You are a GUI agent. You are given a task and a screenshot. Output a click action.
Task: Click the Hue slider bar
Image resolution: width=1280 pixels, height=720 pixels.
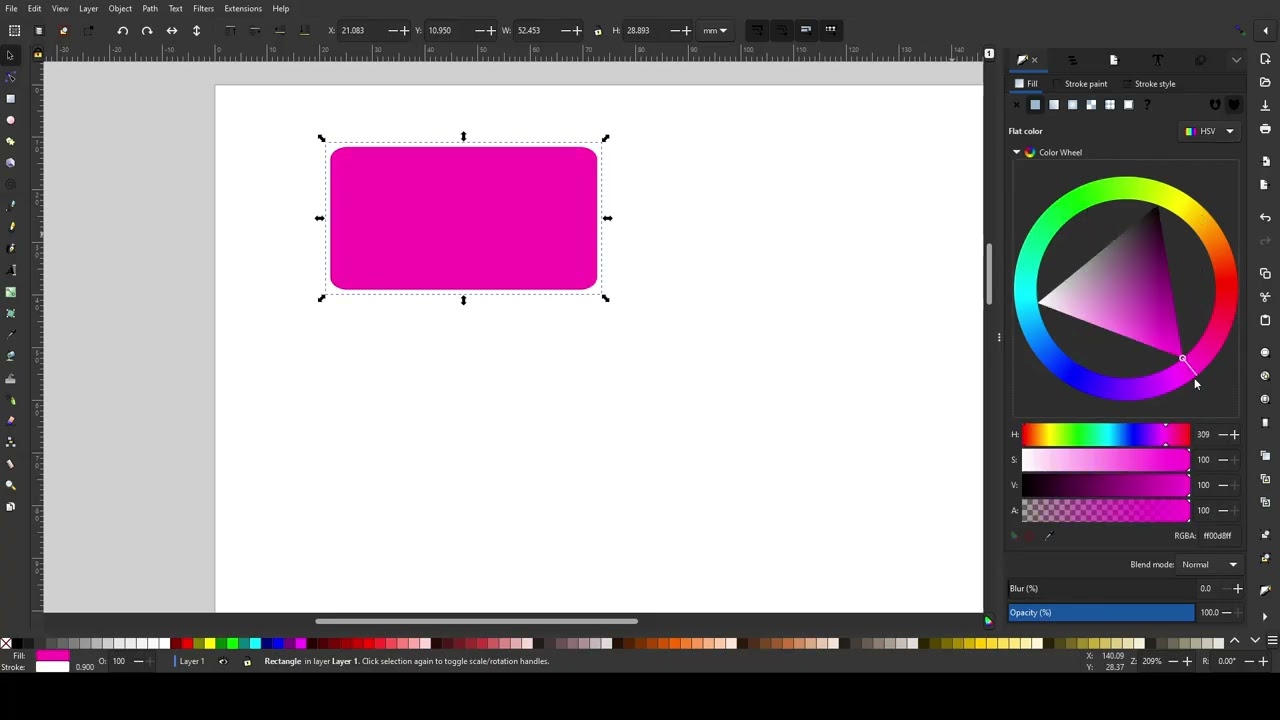1105,435
